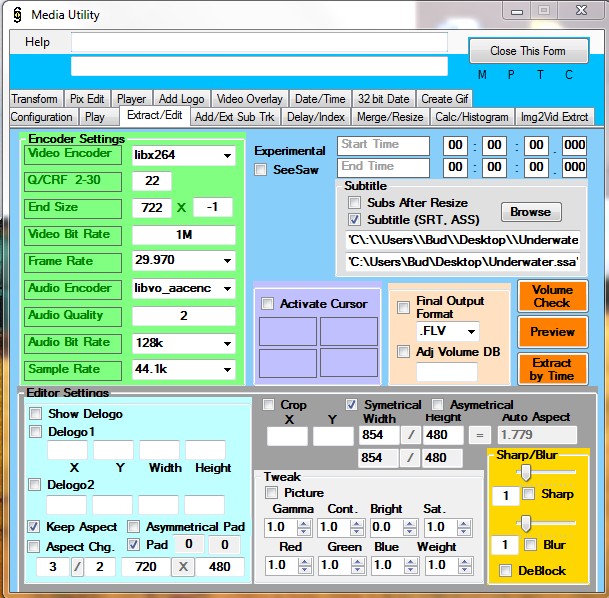This screenshot has height=598, width=609.
Task: Enable the Delogo2 checkbox
Action: [35, 484]
